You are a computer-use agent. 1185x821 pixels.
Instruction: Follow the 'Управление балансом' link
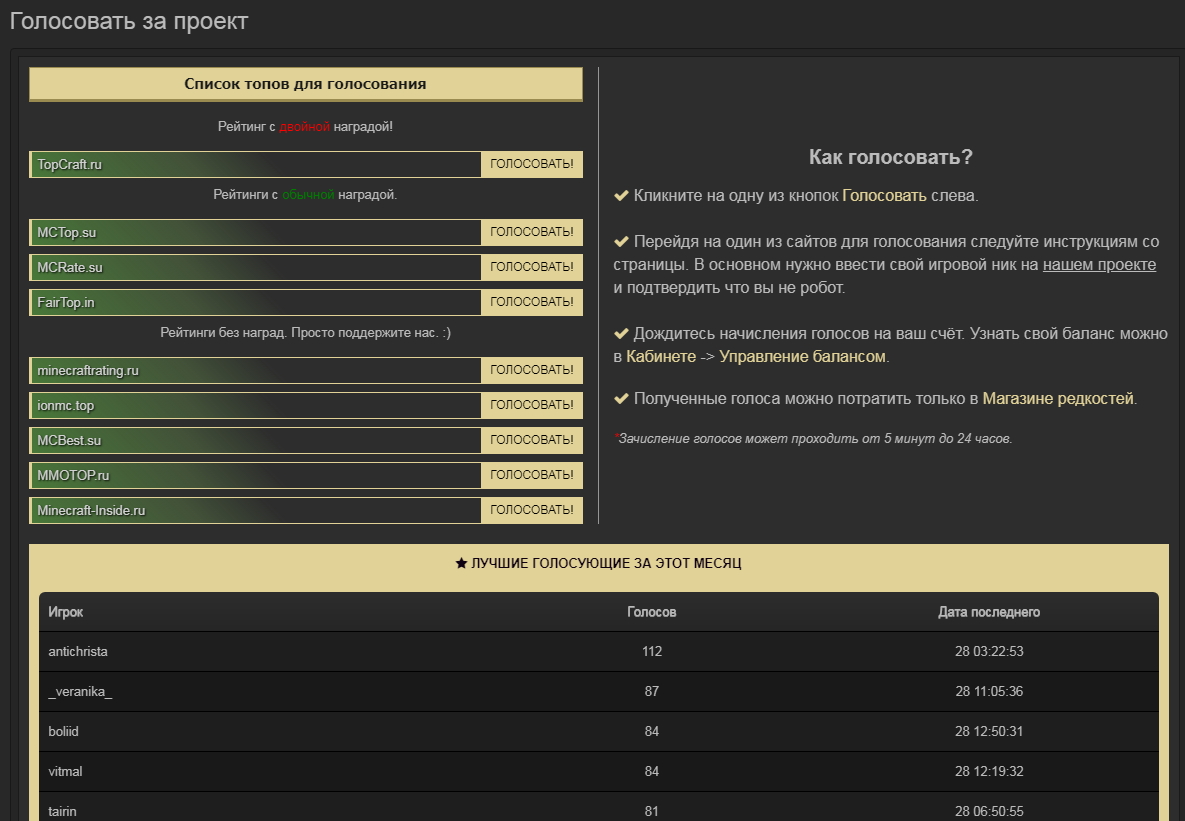(802, 356)
